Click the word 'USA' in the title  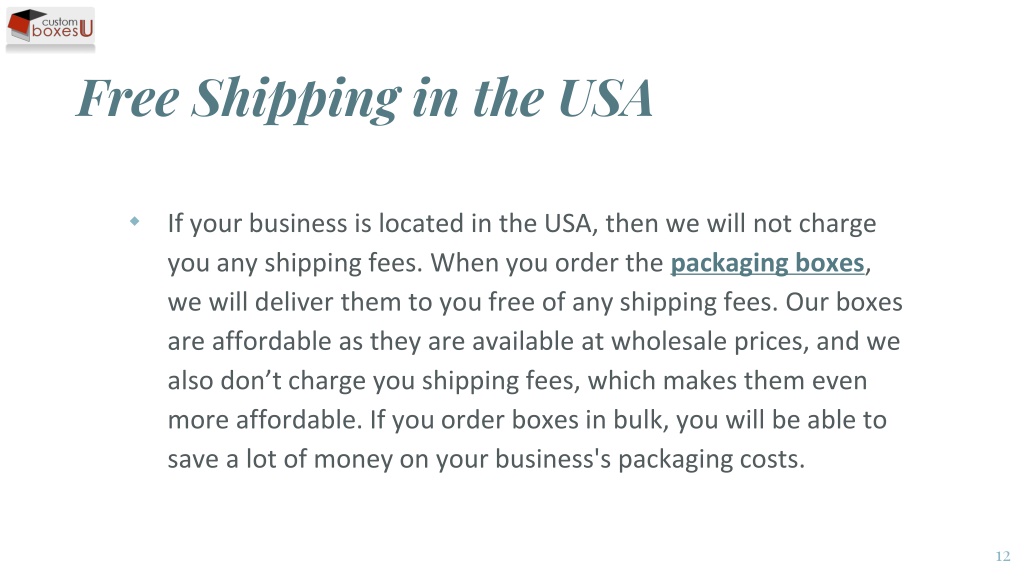pyautogui.click(x=605, y=98)
